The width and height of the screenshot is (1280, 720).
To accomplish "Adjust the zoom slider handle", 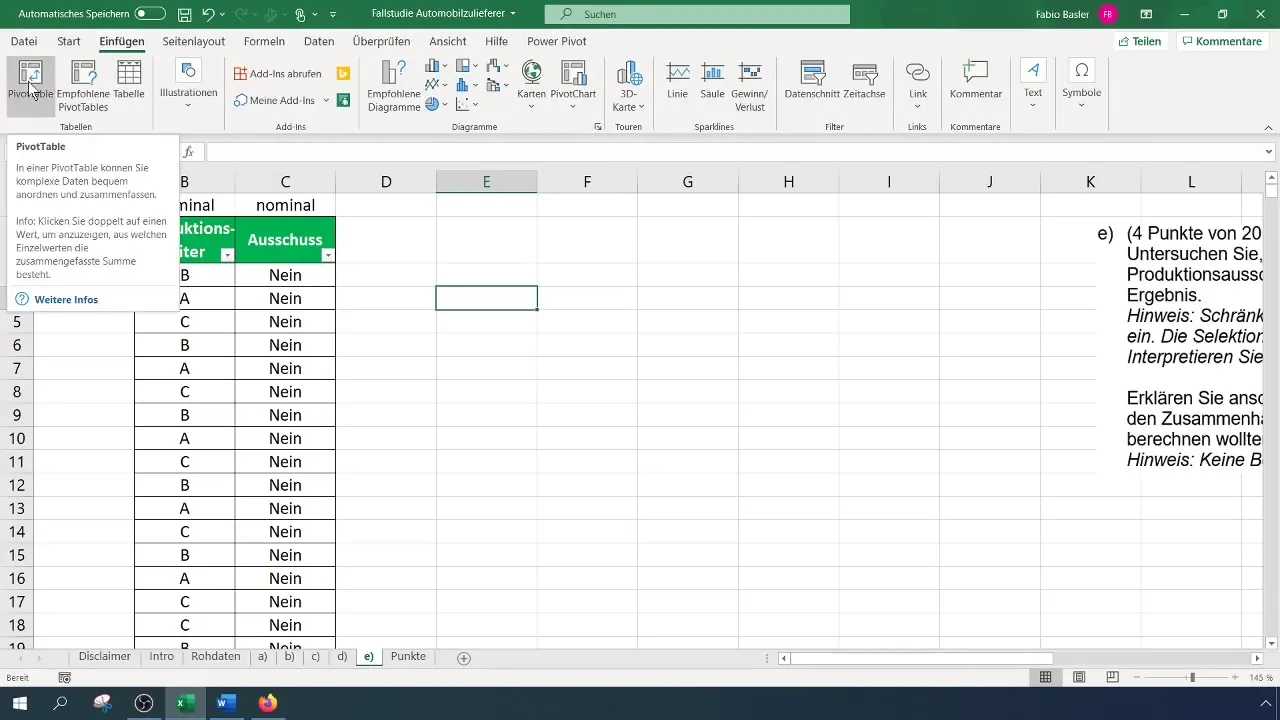I will click(1192, 677).
